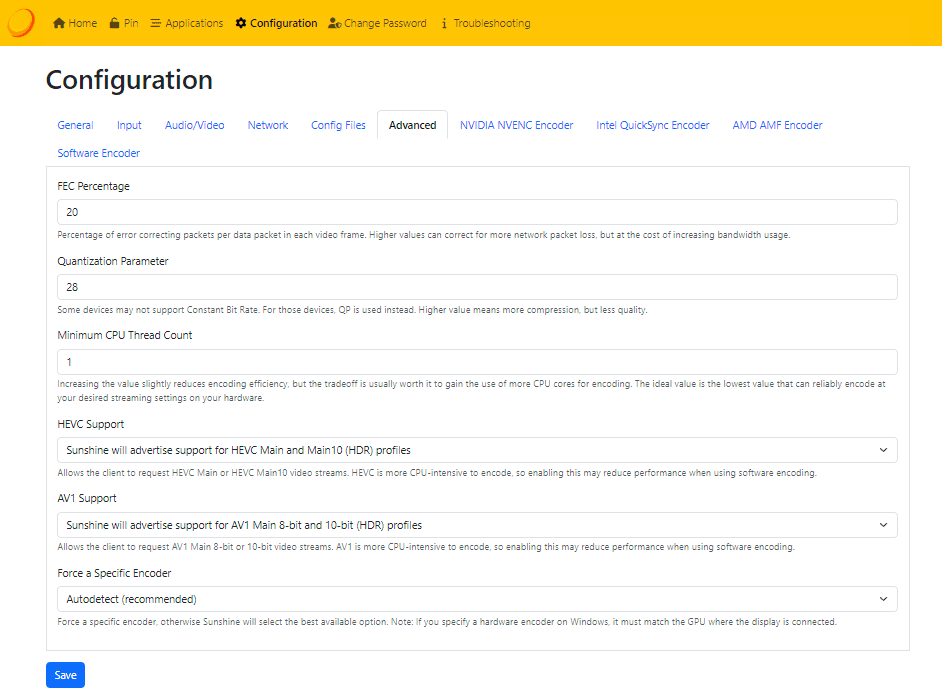
Task: Open the Network tab
Action: click(268, 126)
